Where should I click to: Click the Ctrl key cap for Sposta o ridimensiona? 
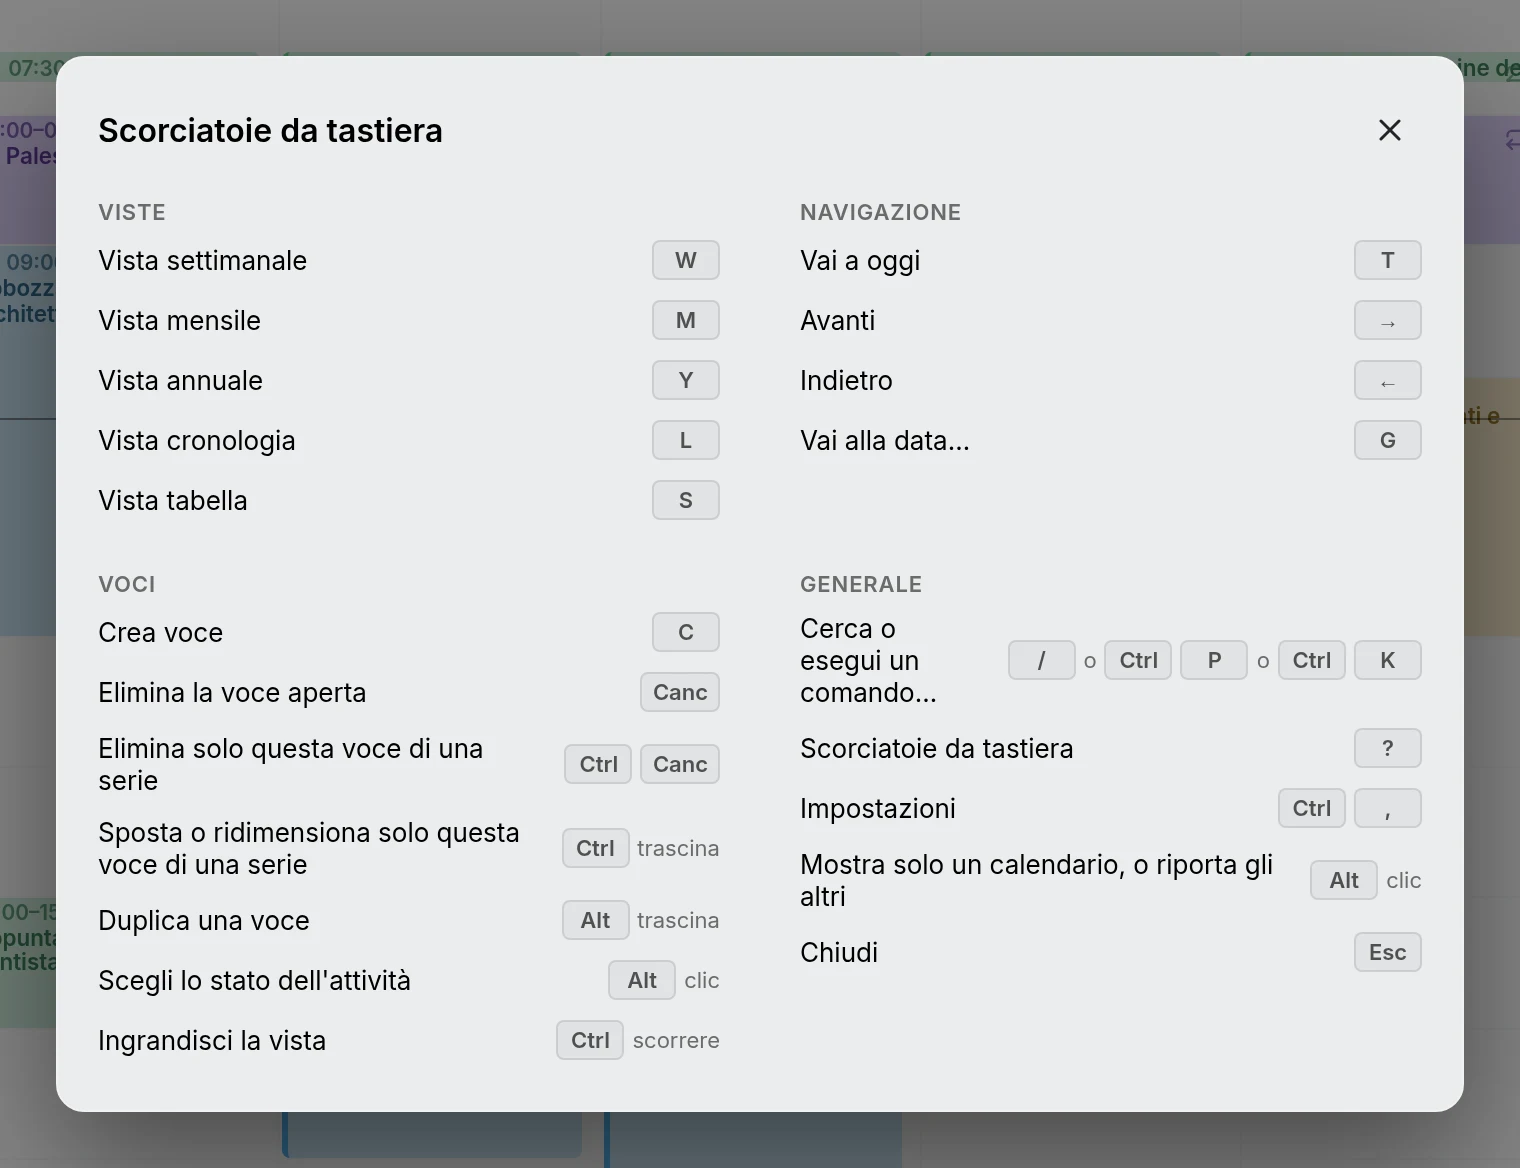coord(595,848)
